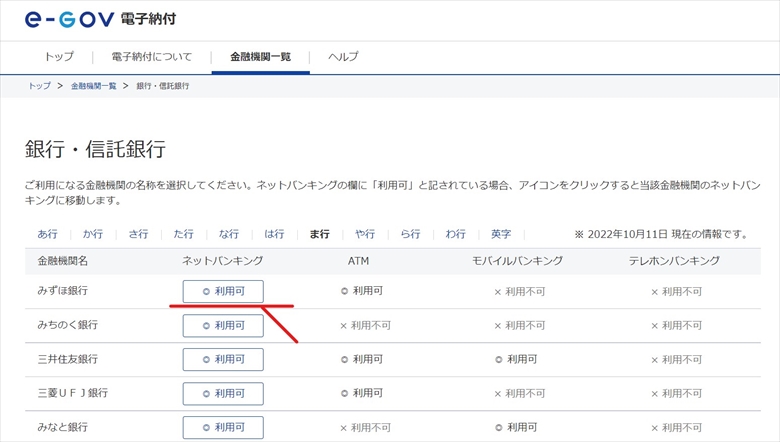Select the ま行 bank index
The image size is (780, 442).
pos(319,234)
